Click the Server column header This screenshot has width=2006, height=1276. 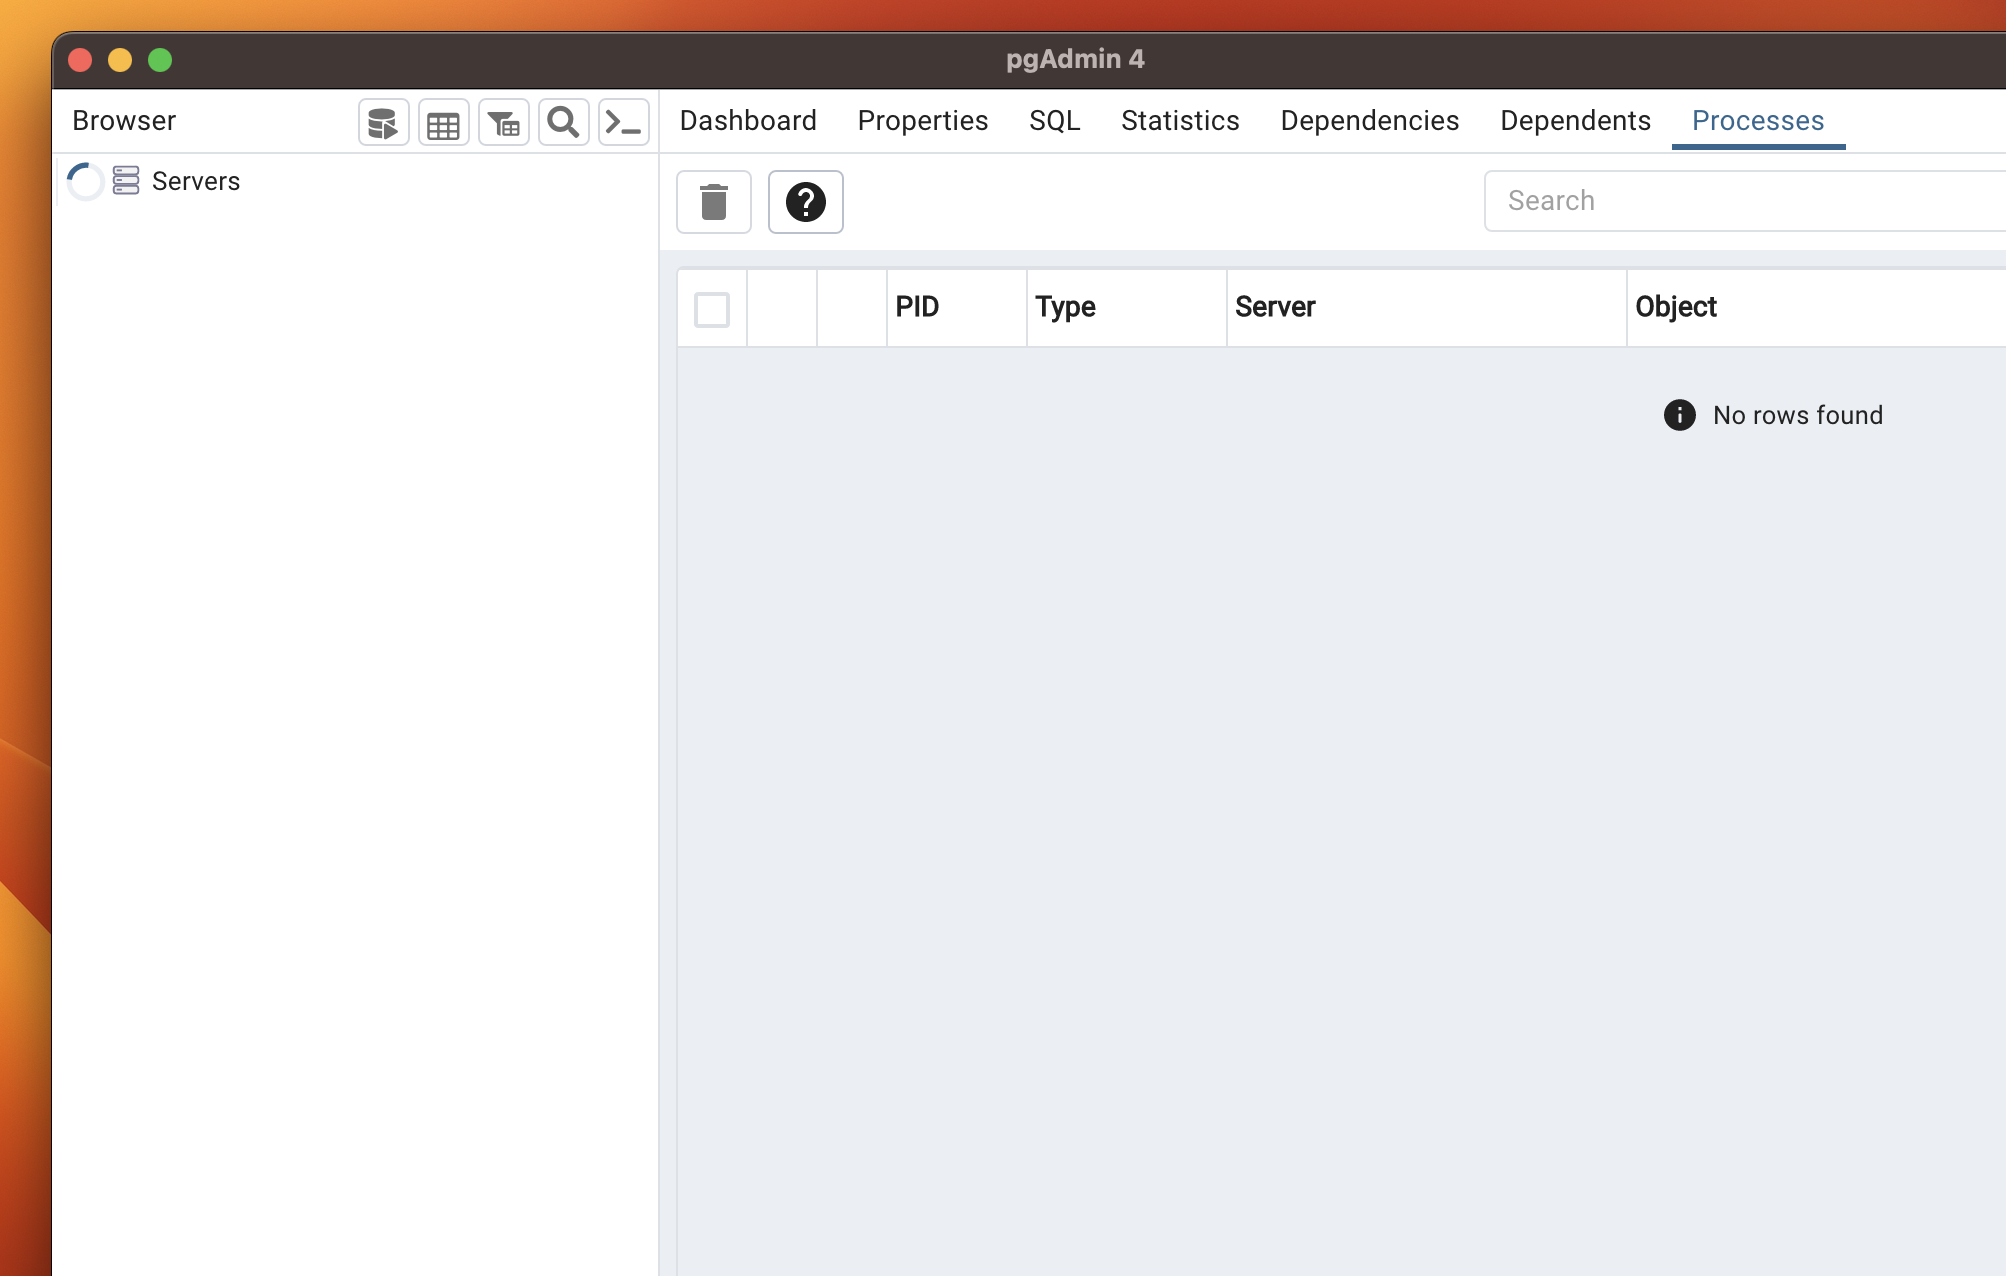(1275, 307)
